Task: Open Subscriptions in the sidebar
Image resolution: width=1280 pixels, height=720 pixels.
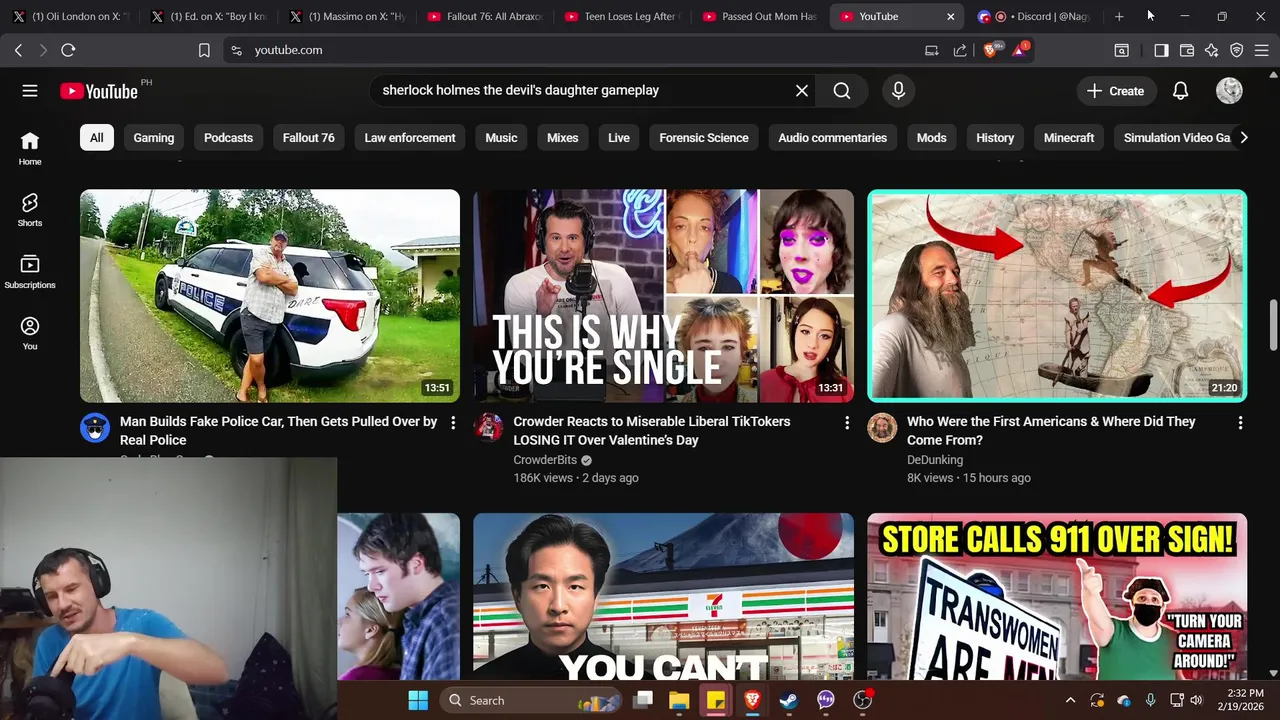Action: pos(30,271)
